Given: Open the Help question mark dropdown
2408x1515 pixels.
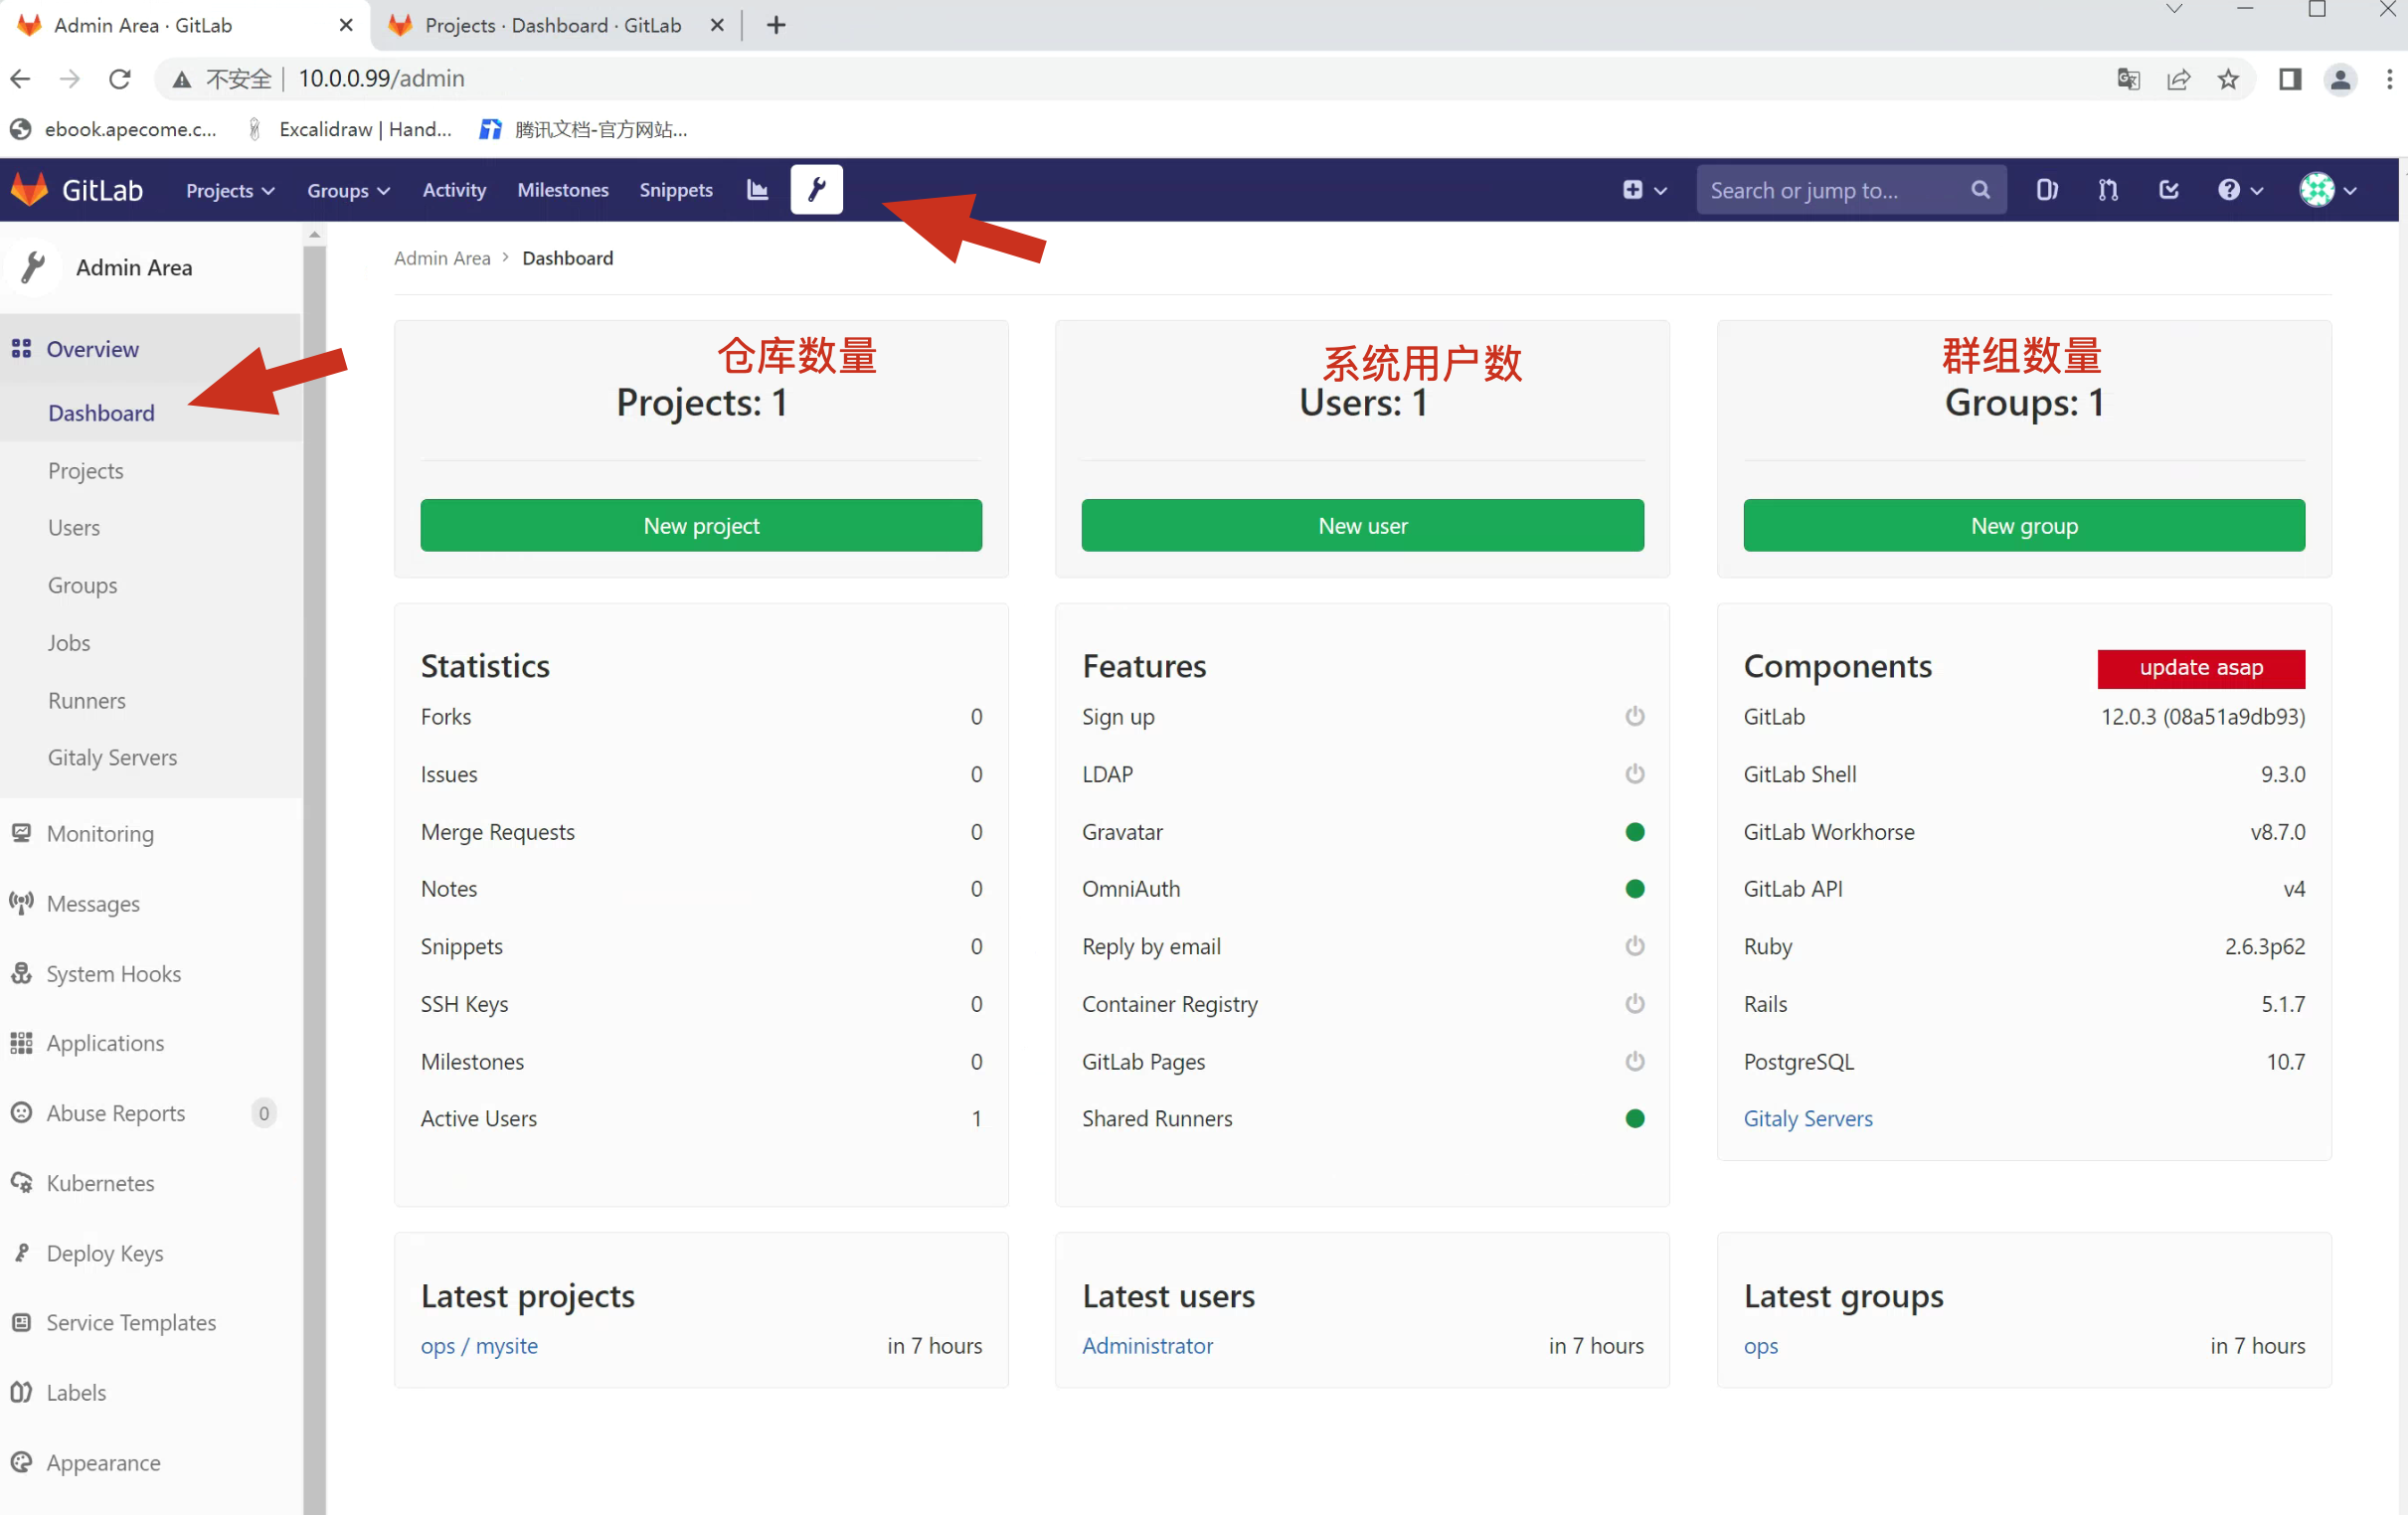Looking at the screenshot, I should coord(2239,190).
